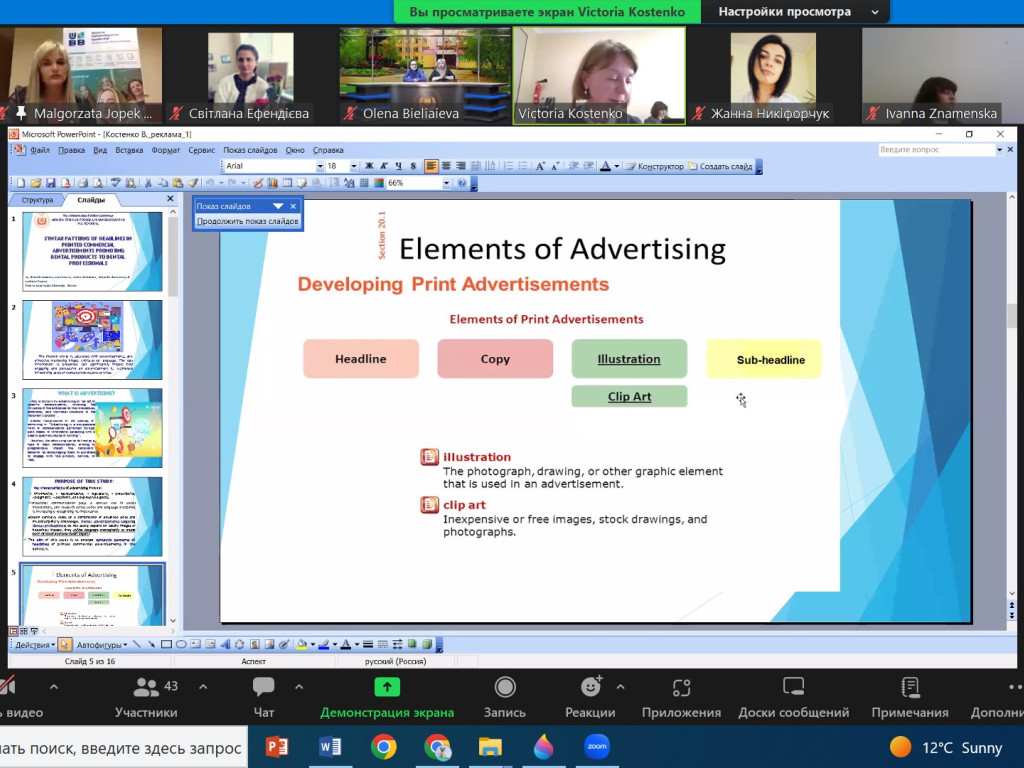Open the PowerPoint Help question mark icon
The width and height of the screenshot is (1024, 768).
[x=462, y=184]
